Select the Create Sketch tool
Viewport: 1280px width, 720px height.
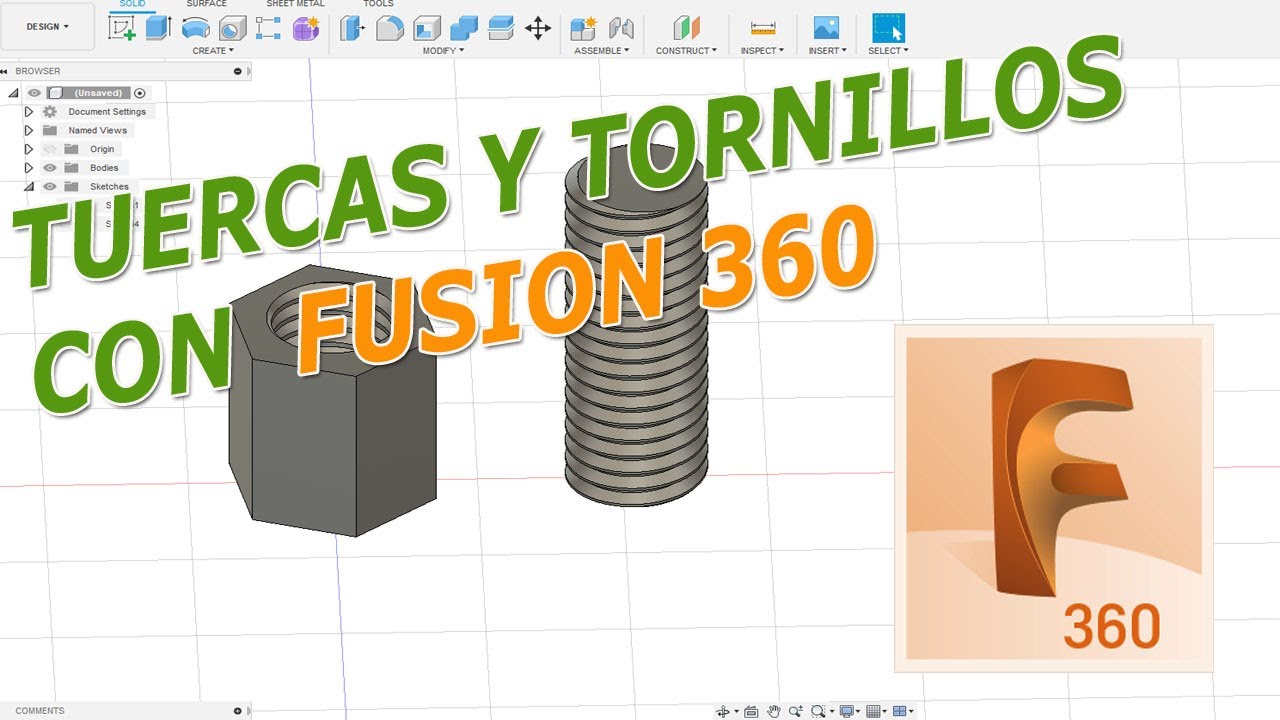122,28
